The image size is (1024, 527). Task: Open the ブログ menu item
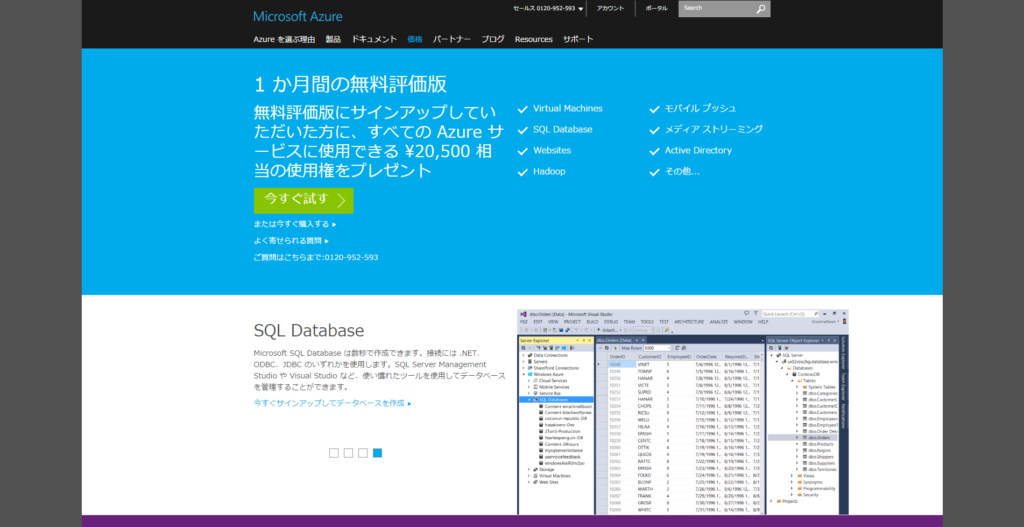point(493,39)
